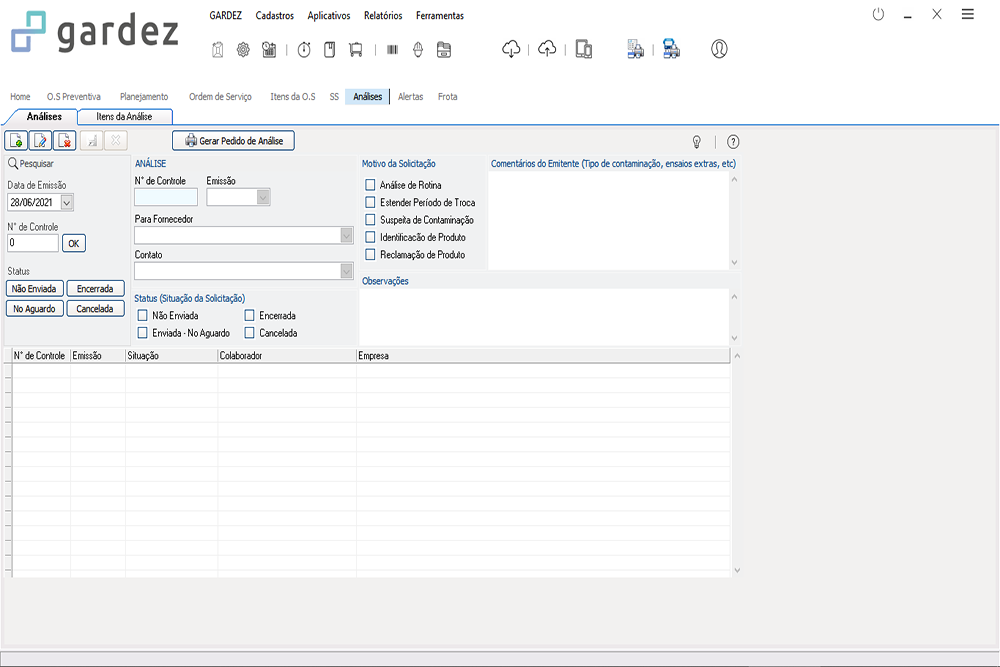Click Gerar Pedido de Análise button

(233, 141)
